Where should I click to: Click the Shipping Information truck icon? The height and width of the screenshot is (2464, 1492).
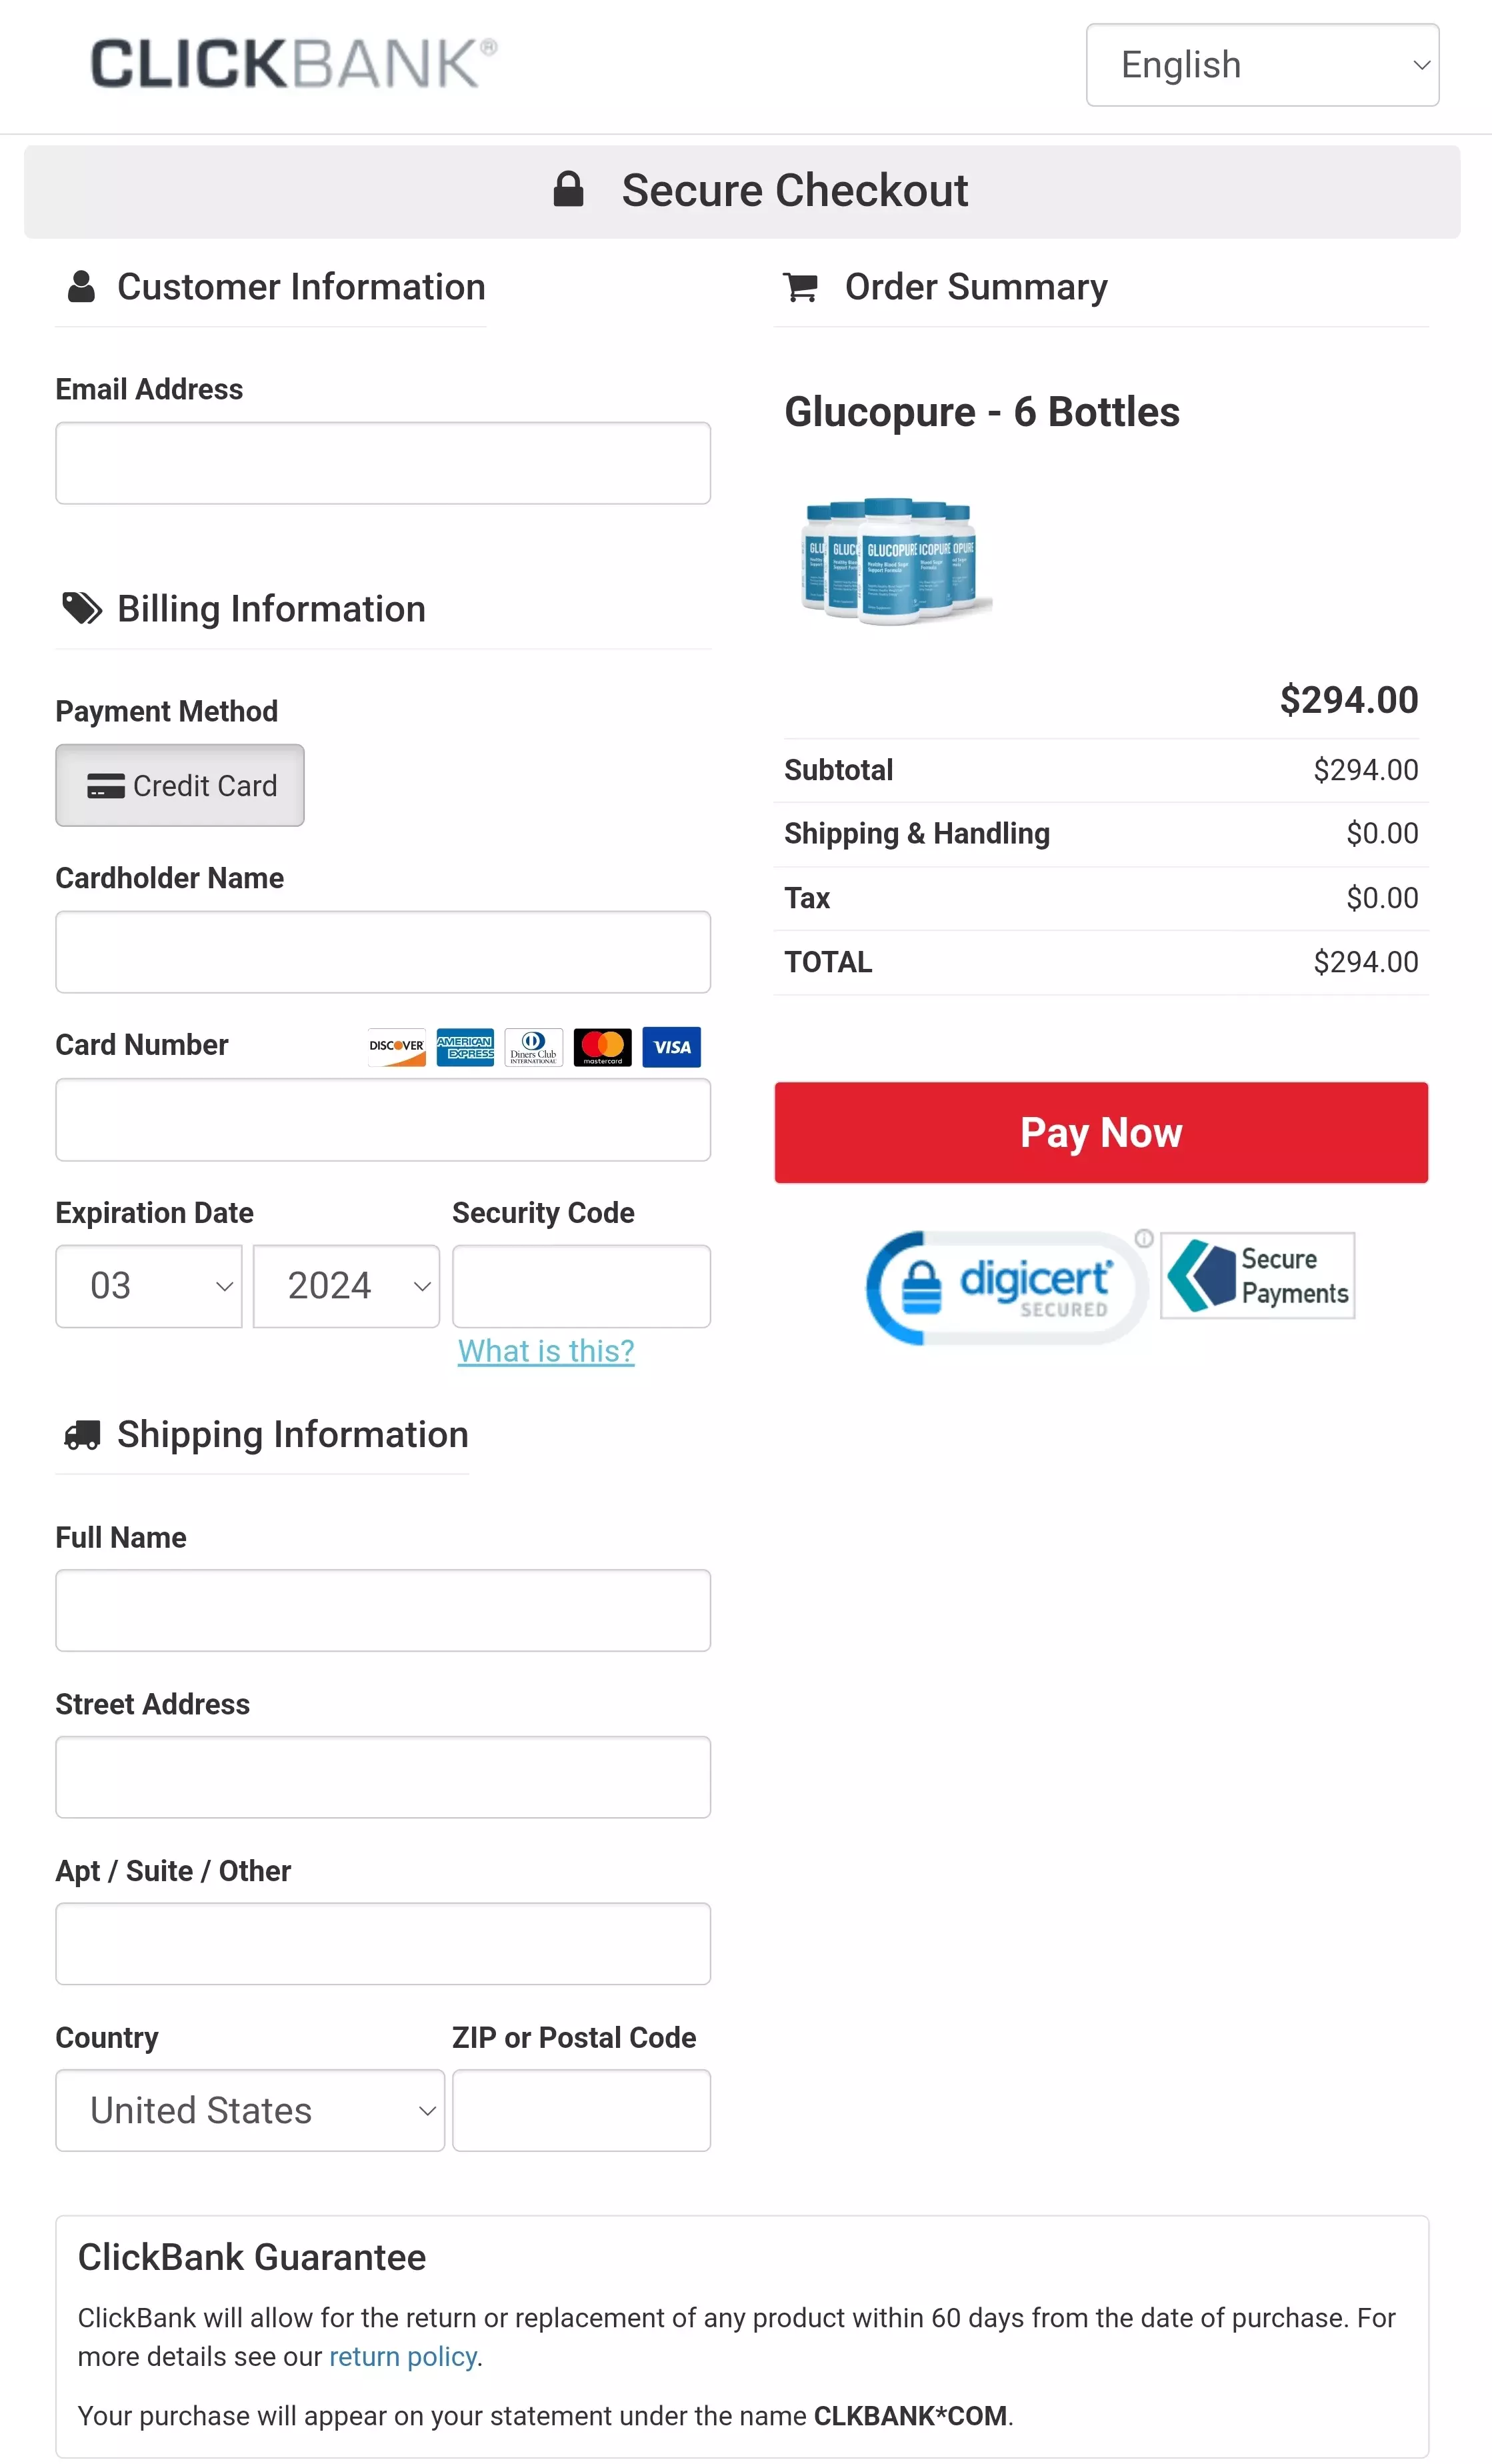(82, 1435)
